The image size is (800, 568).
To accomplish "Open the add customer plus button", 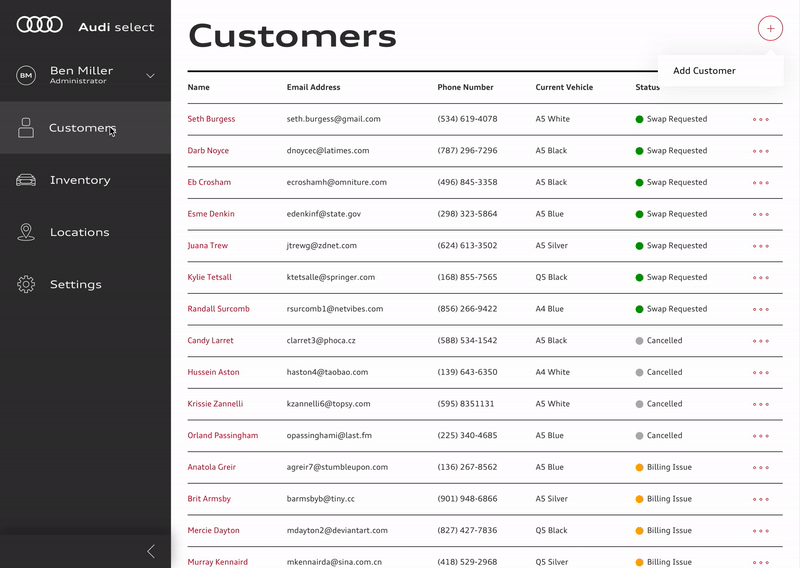I will coord(770,29).
